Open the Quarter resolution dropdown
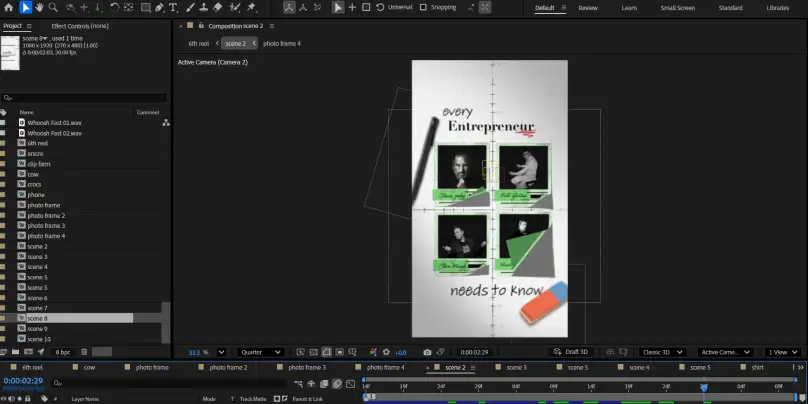This screenshot has height=404, width=808. click(x=260, y=352)
